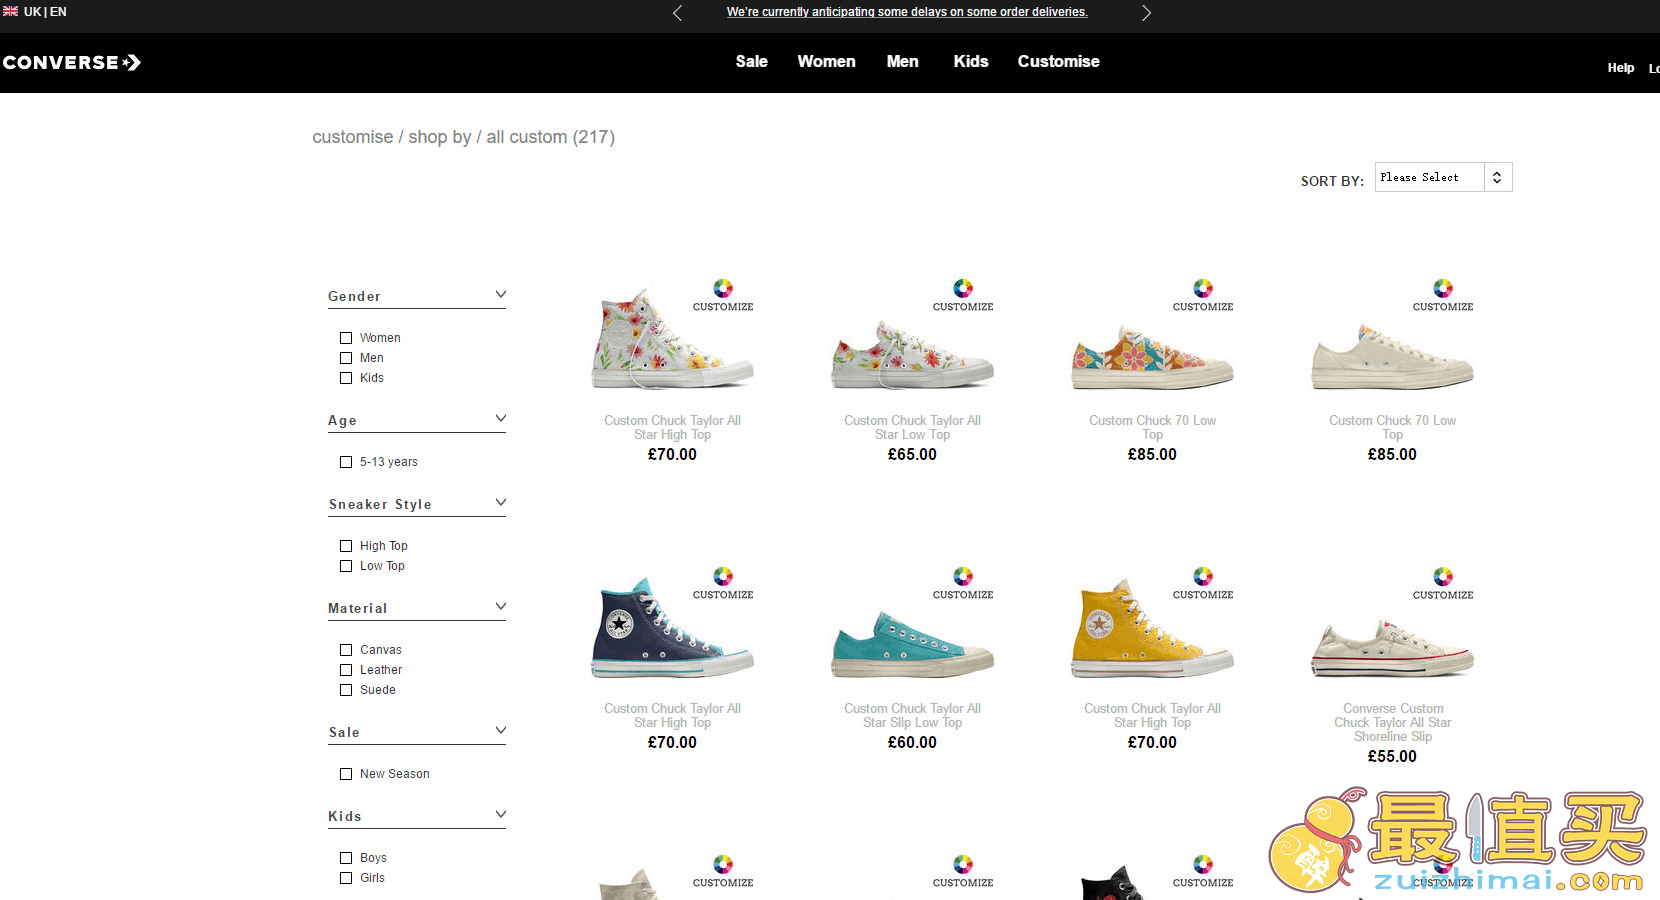The image size is (1660, 900).
Task: Click Customize wheel on teal Slip Low Top
Action: click(963, 576)
